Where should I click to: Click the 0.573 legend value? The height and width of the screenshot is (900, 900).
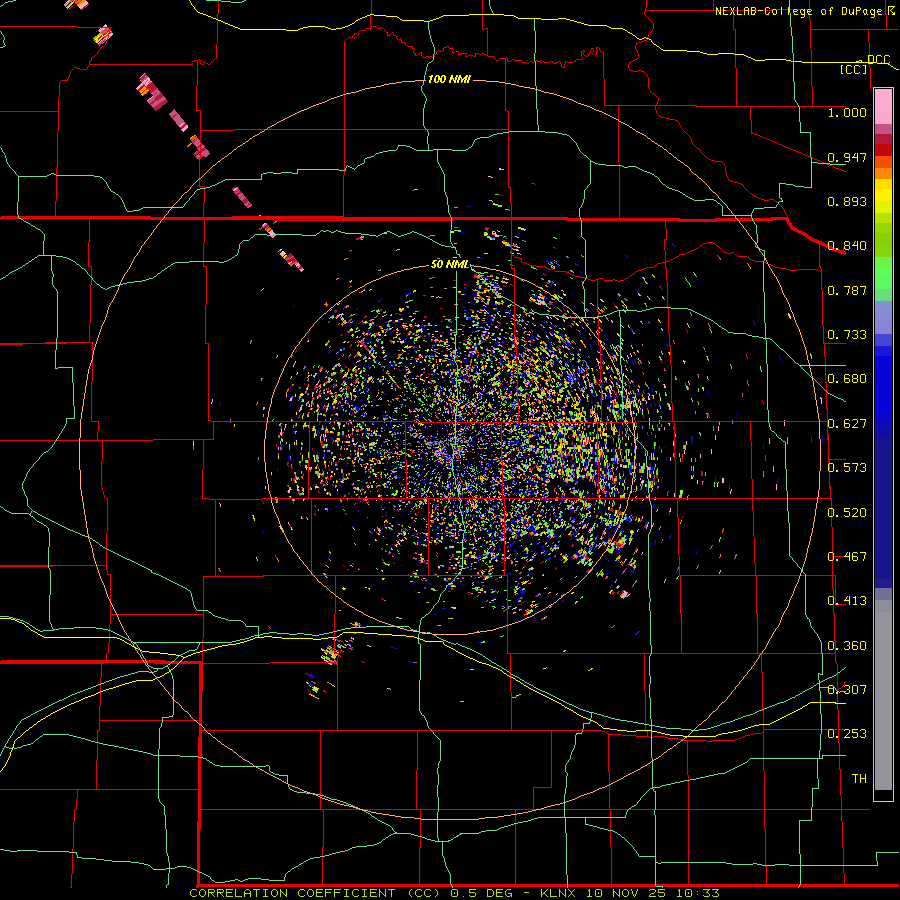[x=847, y=468]
